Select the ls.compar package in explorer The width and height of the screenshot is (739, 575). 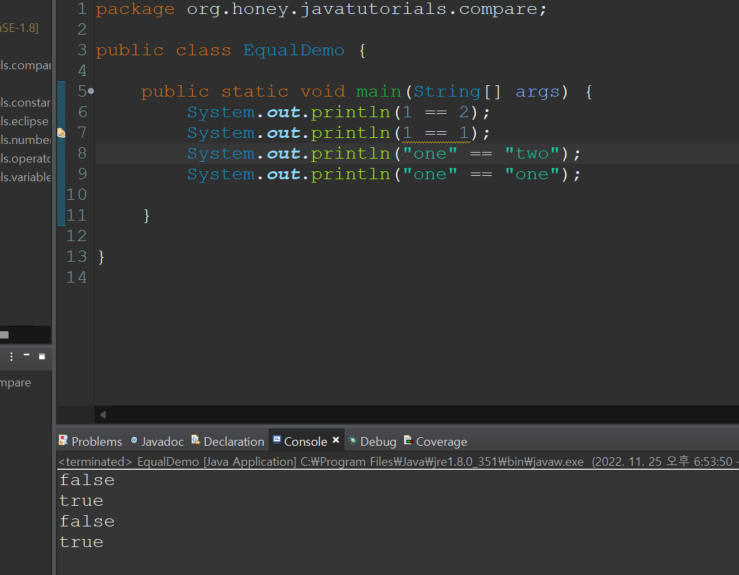point(25,65)
